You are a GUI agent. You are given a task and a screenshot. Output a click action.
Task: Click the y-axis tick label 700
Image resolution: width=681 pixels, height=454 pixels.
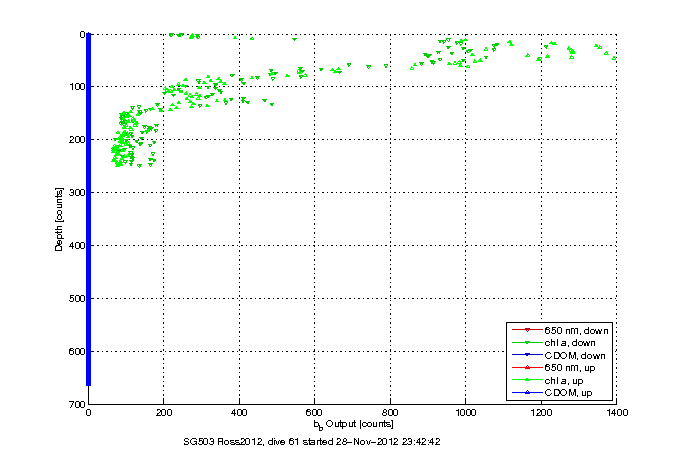coord(78,404)
